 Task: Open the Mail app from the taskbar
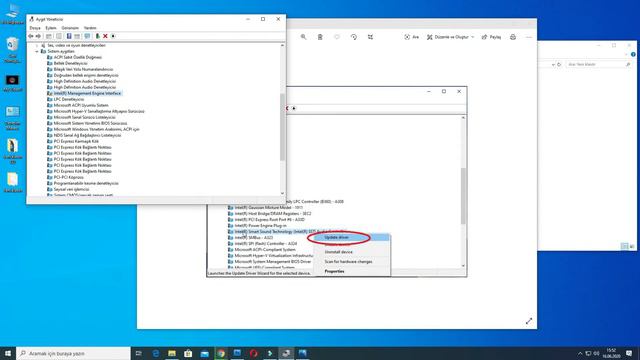204,353
